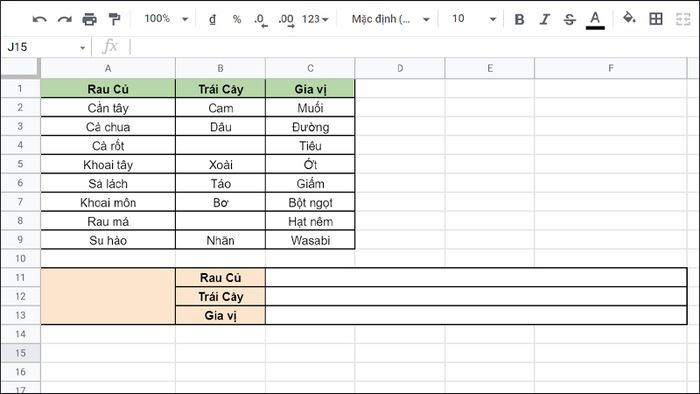Click the J15 name box field
Screen dimensions: 700x394
[46, 47]
